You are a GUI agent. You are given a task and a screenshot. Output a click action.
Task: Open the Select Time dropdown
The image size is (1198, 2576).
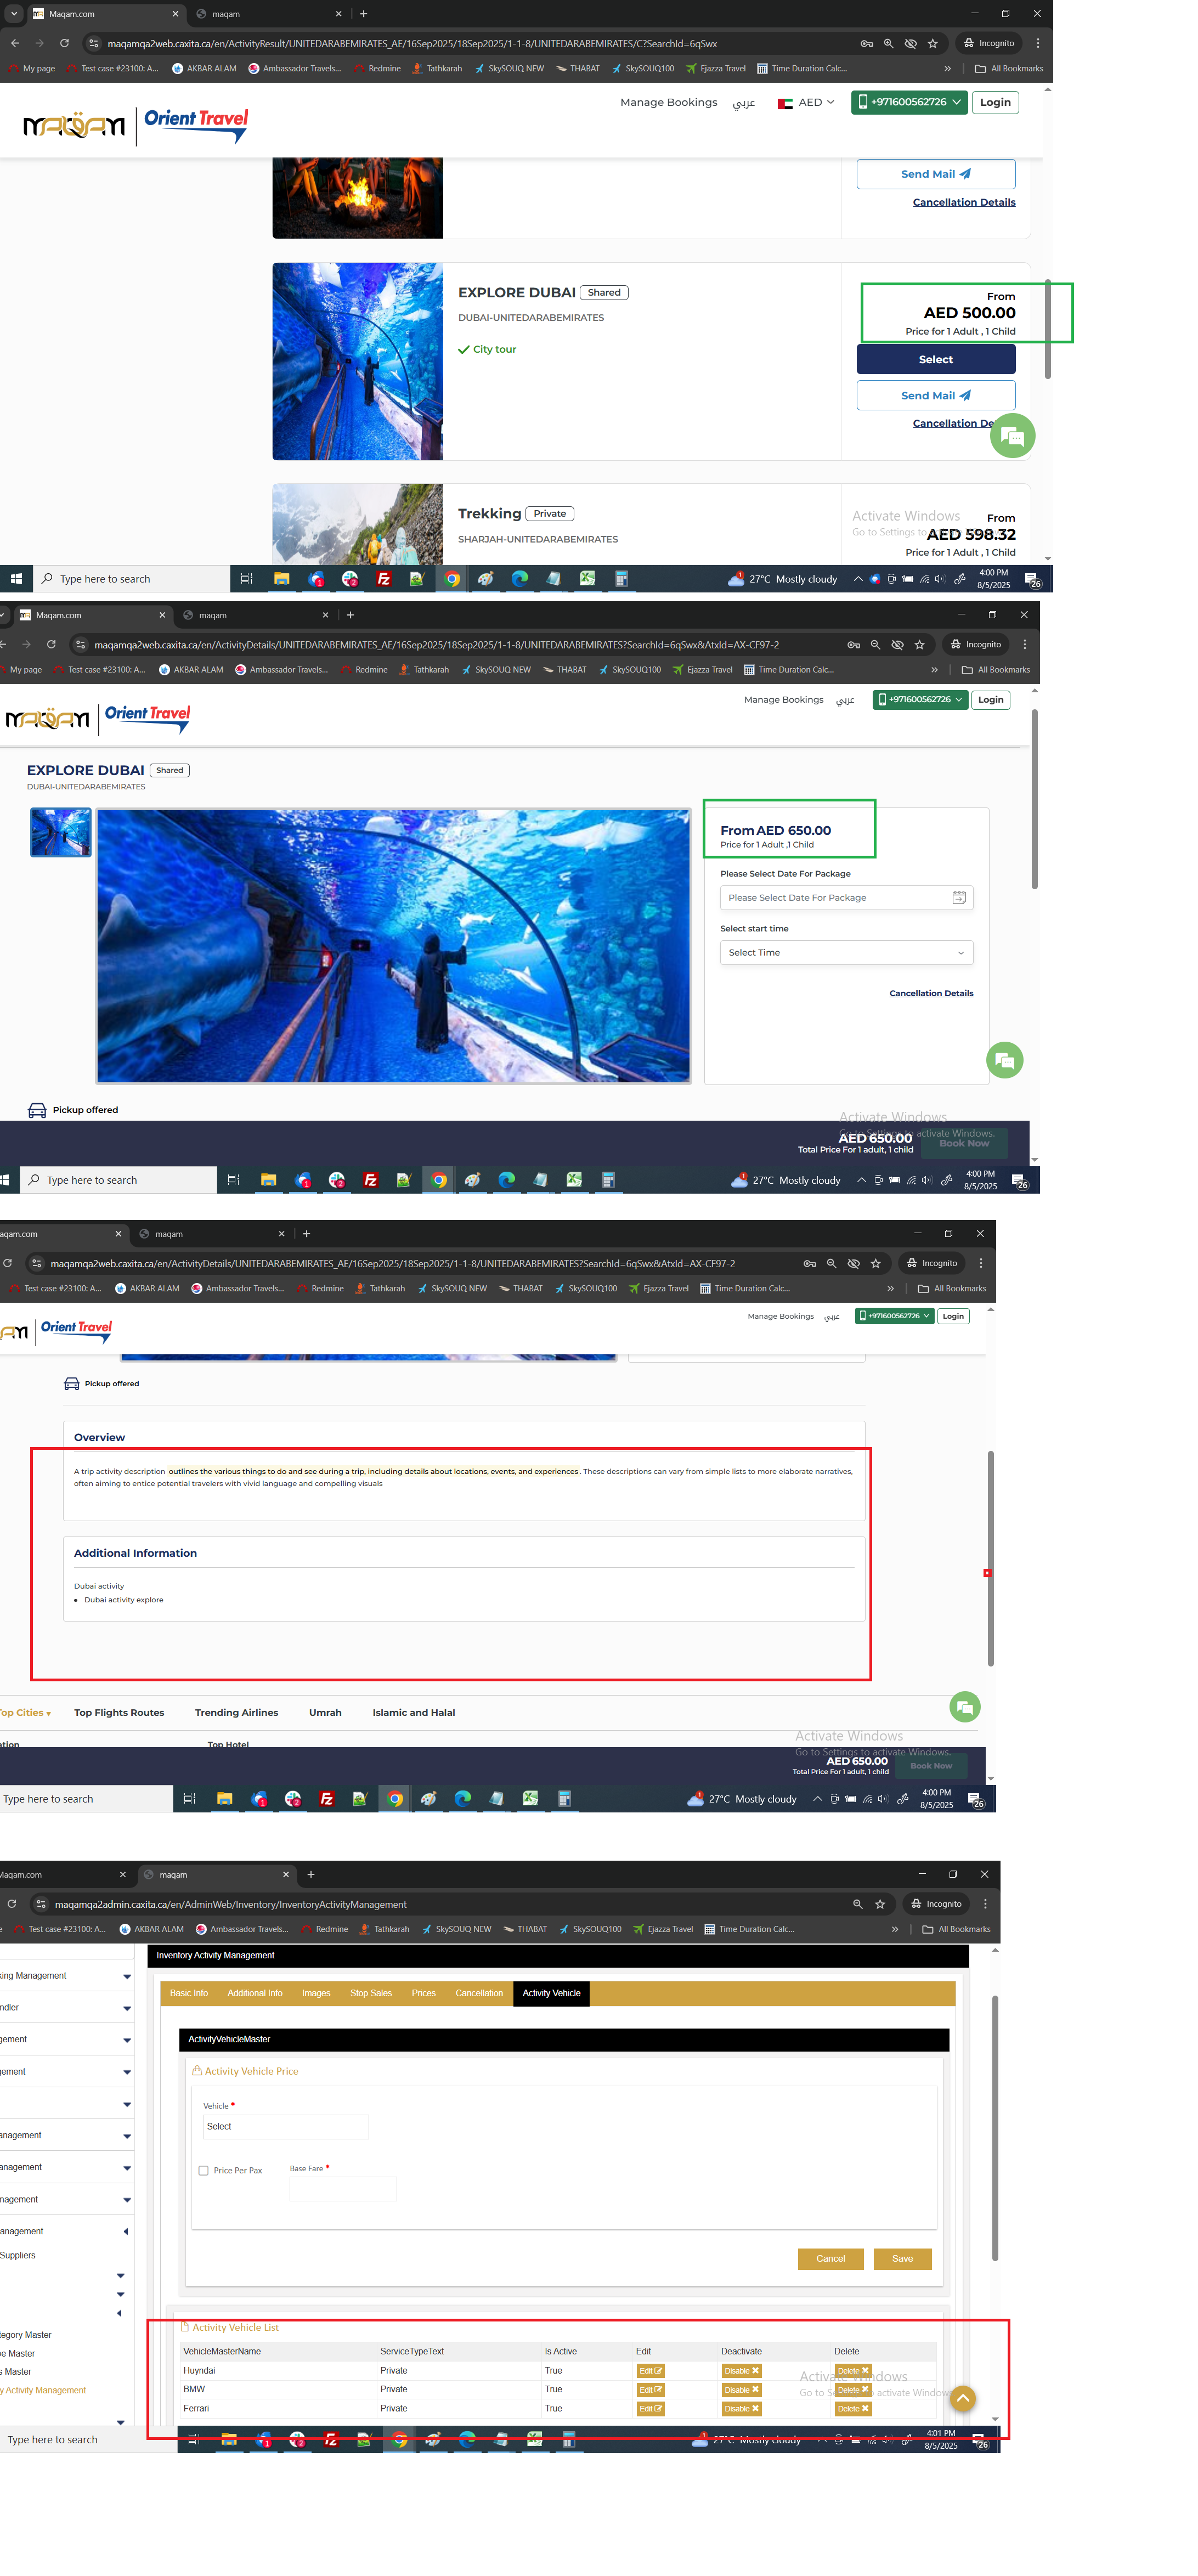coord(846,953)
